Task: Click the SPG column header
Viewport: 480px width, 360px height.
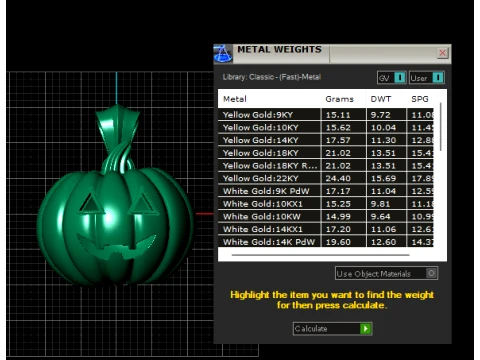Action: (420, 99)
